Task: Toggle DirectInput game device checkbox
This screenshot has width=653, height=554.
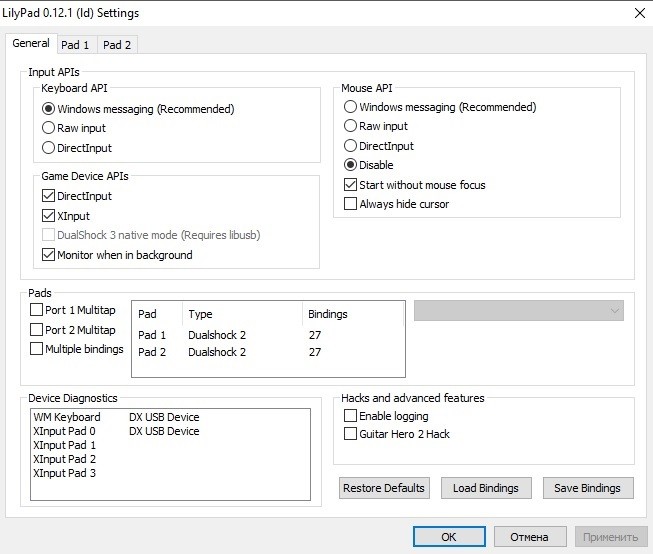Action: [x=49, y=197]
